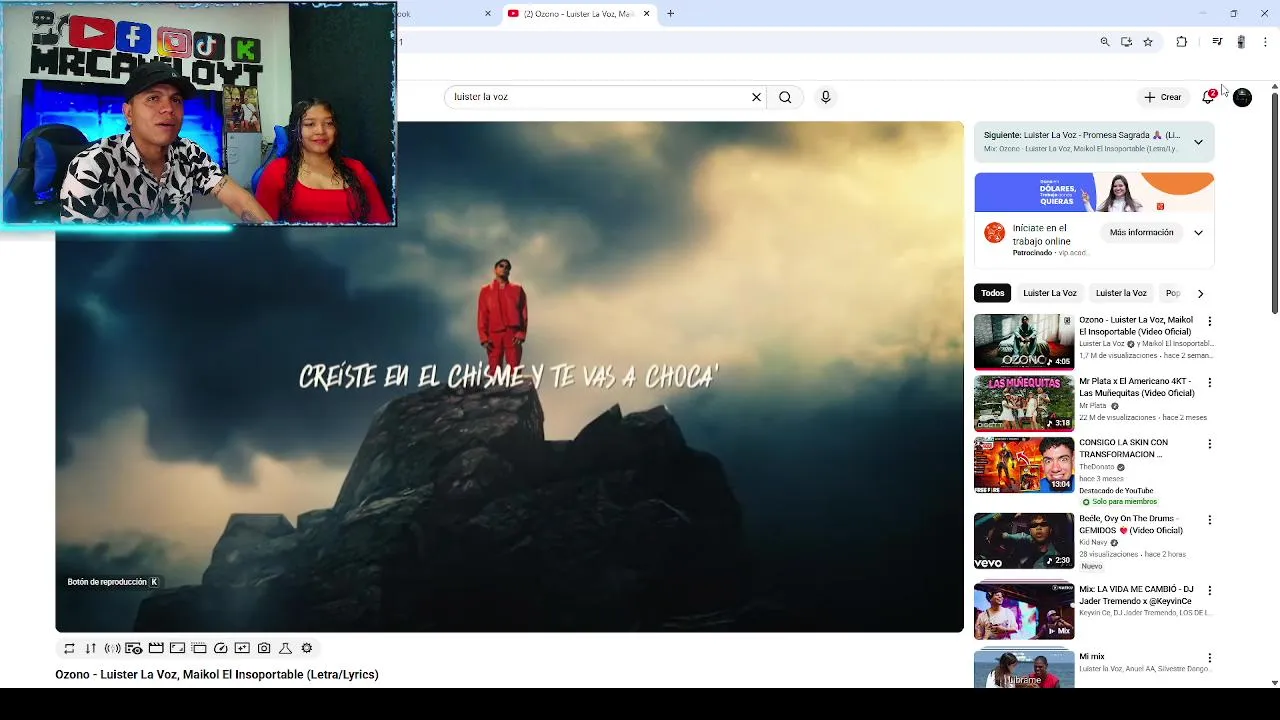The image size is (1280, 720).
Task: Select the first Luister La Voz chip
Action: pyautogui.click(x=1049, y=293)
